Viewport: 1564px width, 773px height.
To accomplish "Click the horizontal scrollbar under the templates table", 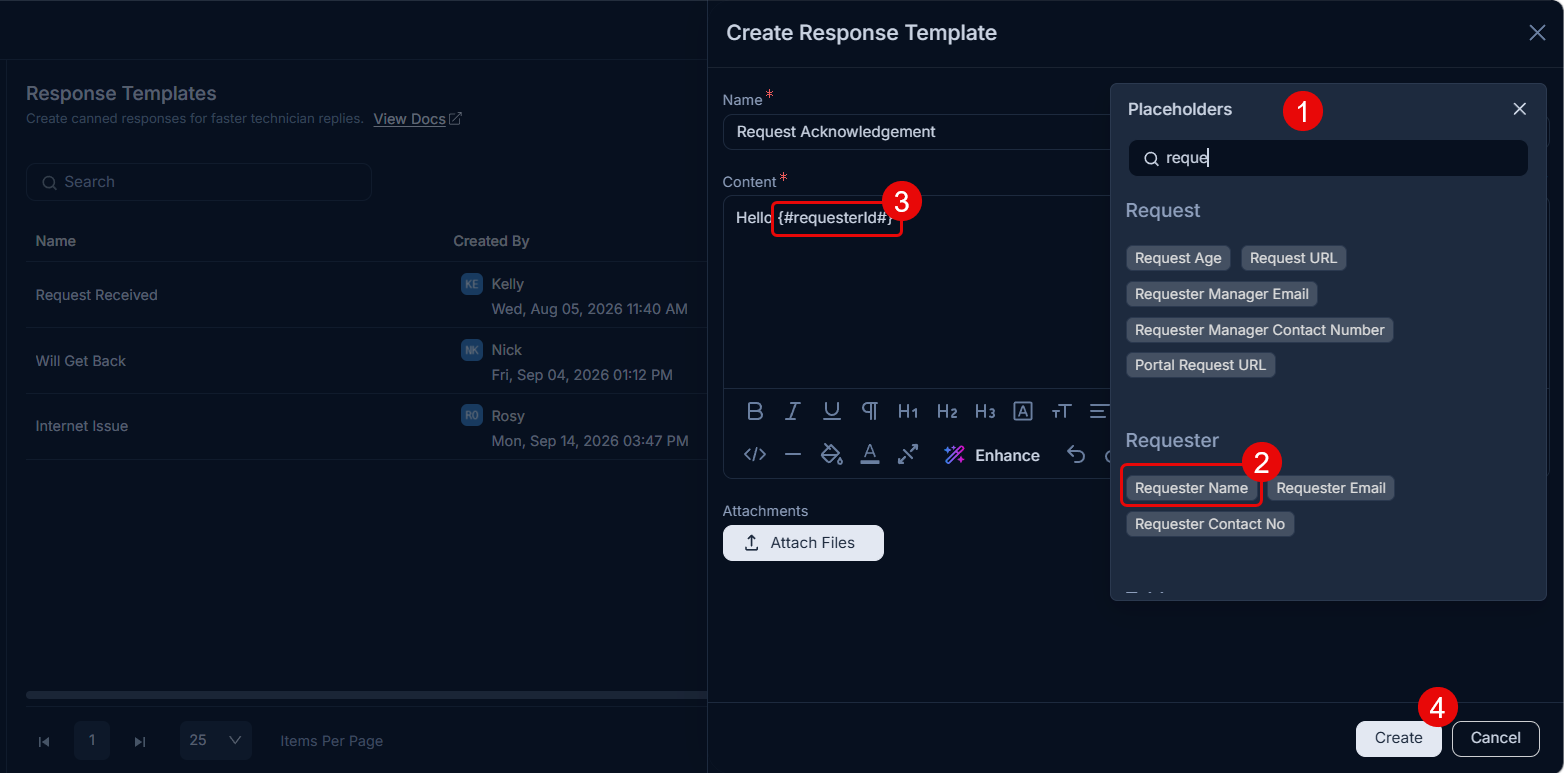I will coord(366,694).
